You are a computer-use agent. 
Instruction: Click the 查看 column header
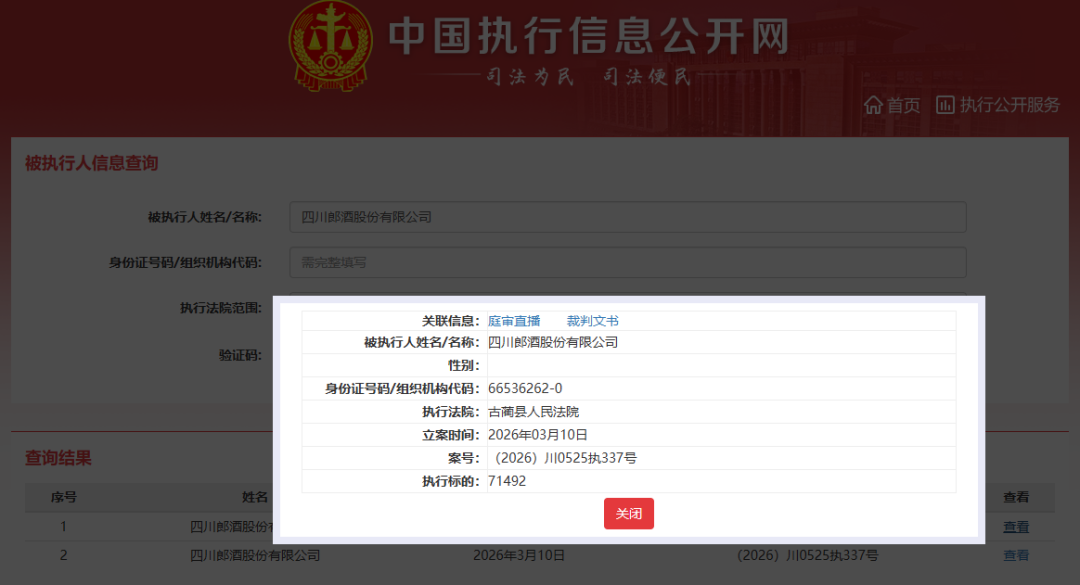pyautogui.click(x=1015, y=497)
